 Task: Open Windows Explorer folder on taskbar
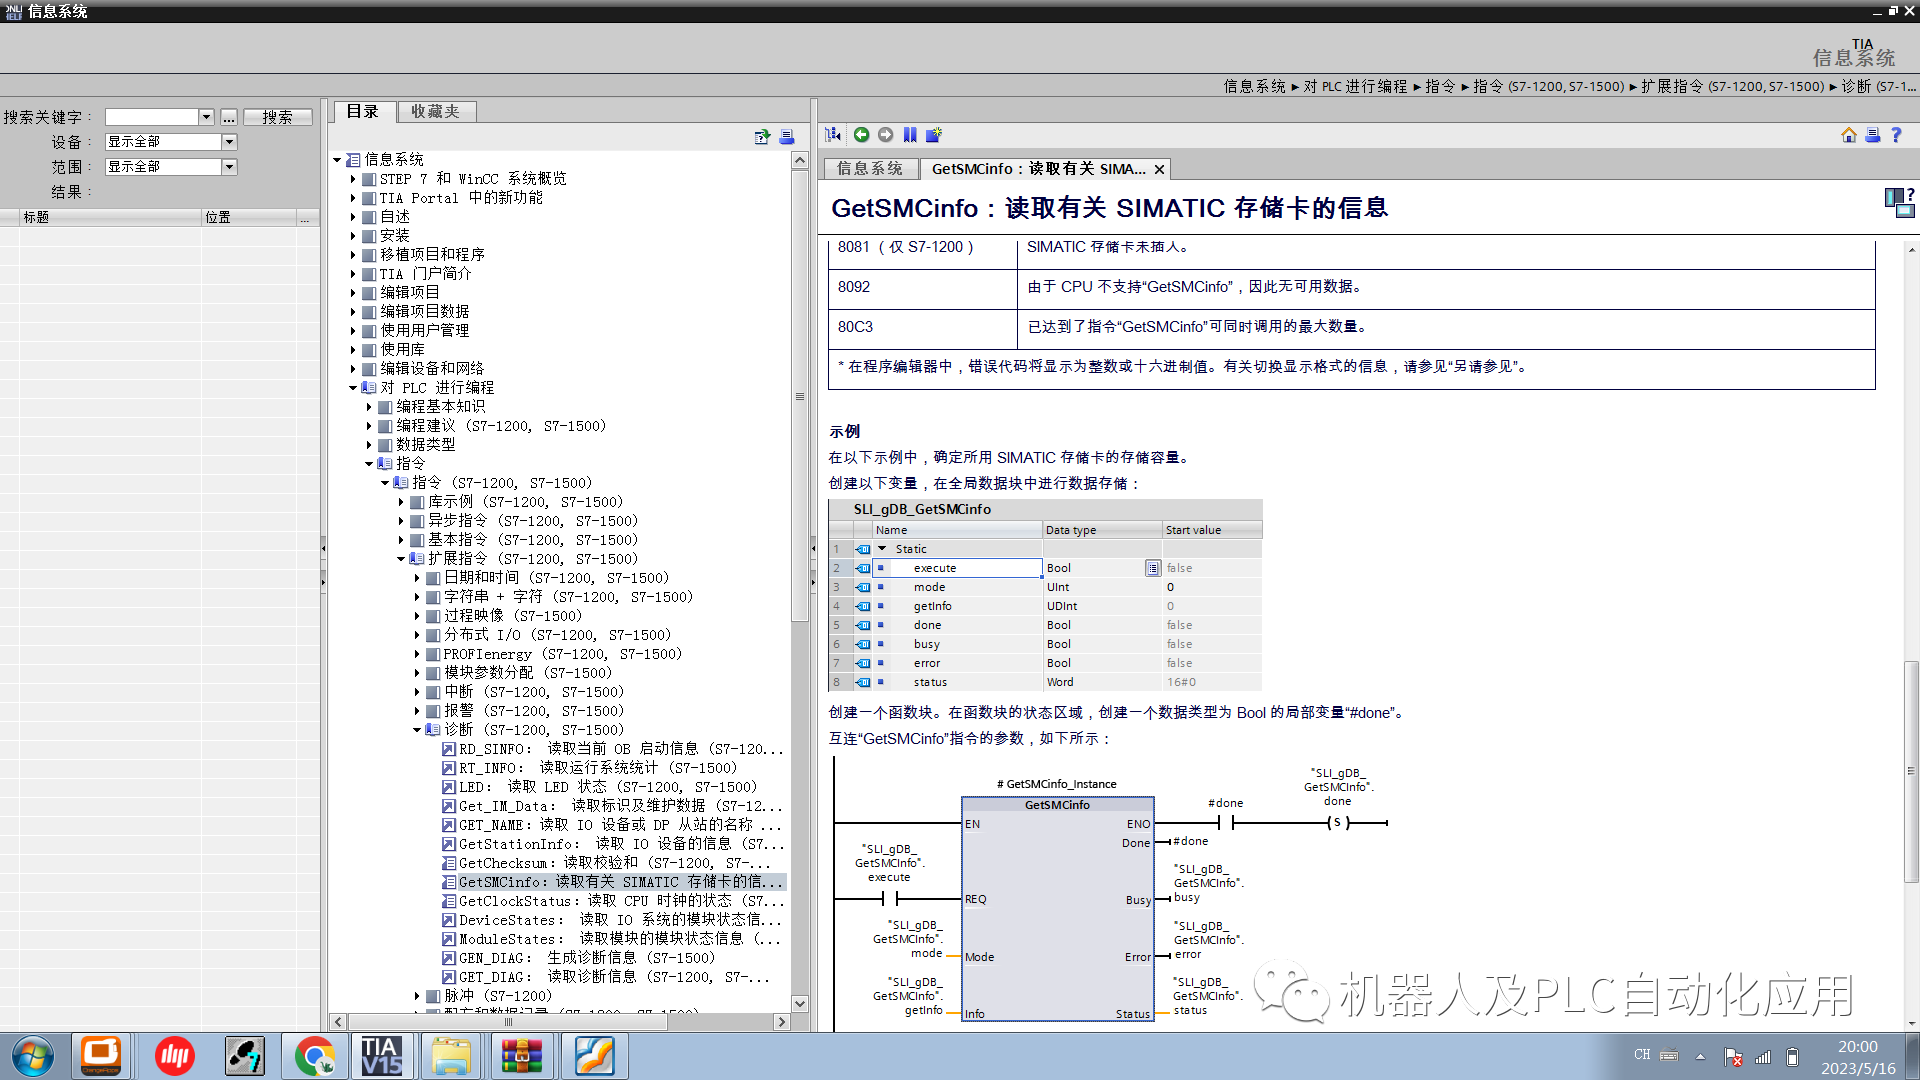(x=451, y=1057)
